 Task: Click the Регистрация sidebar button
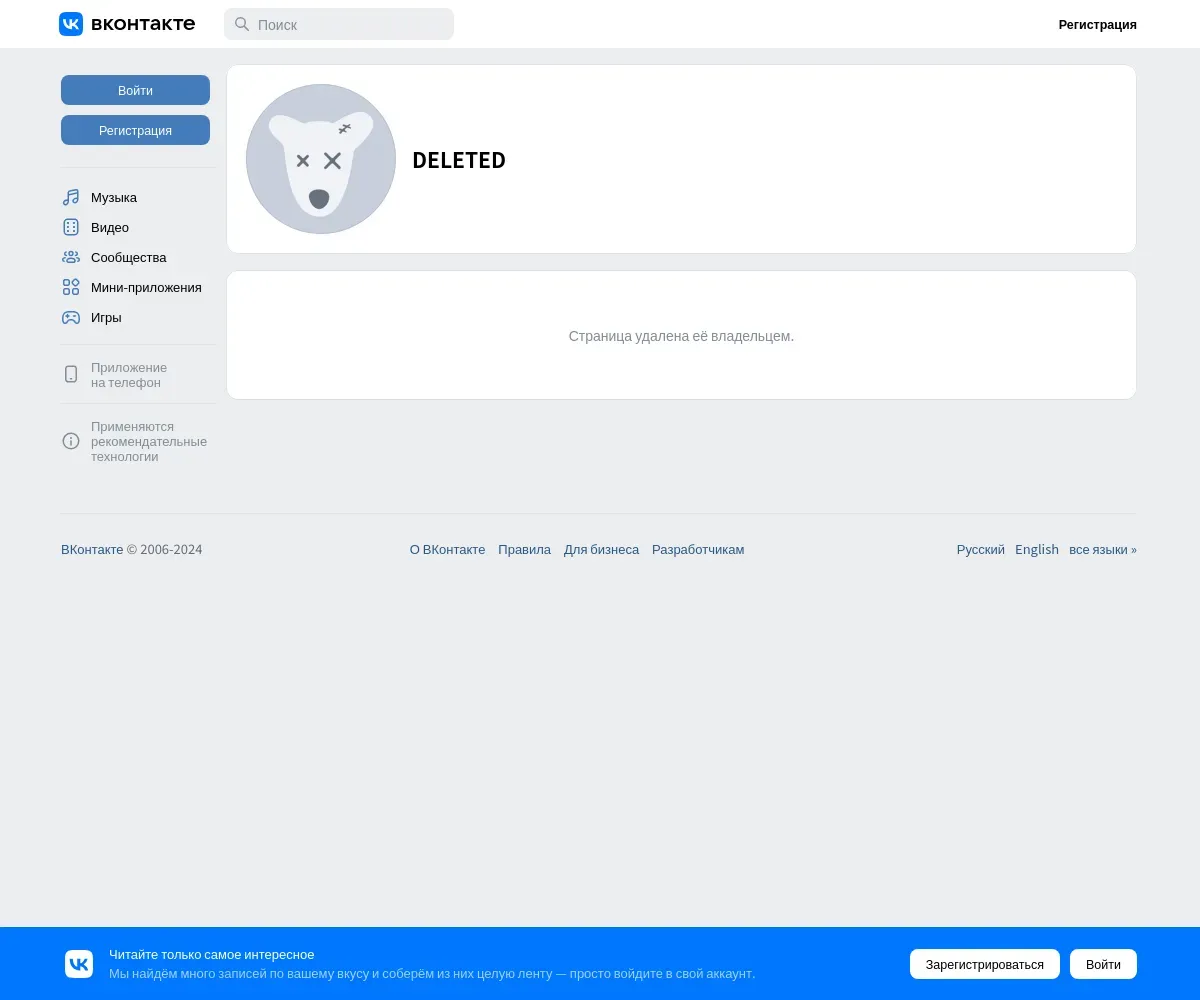(135, 130)
